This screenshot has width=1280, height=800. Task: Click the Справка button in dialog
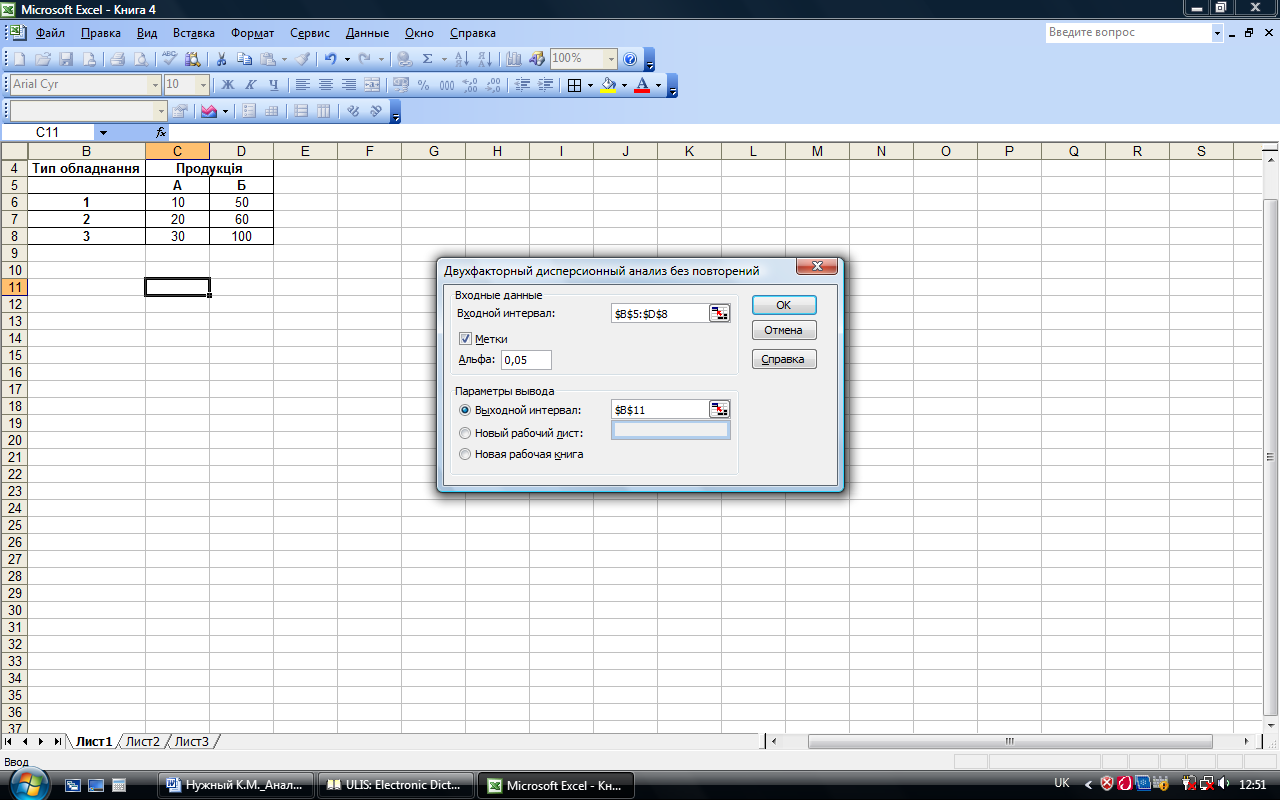784,359
